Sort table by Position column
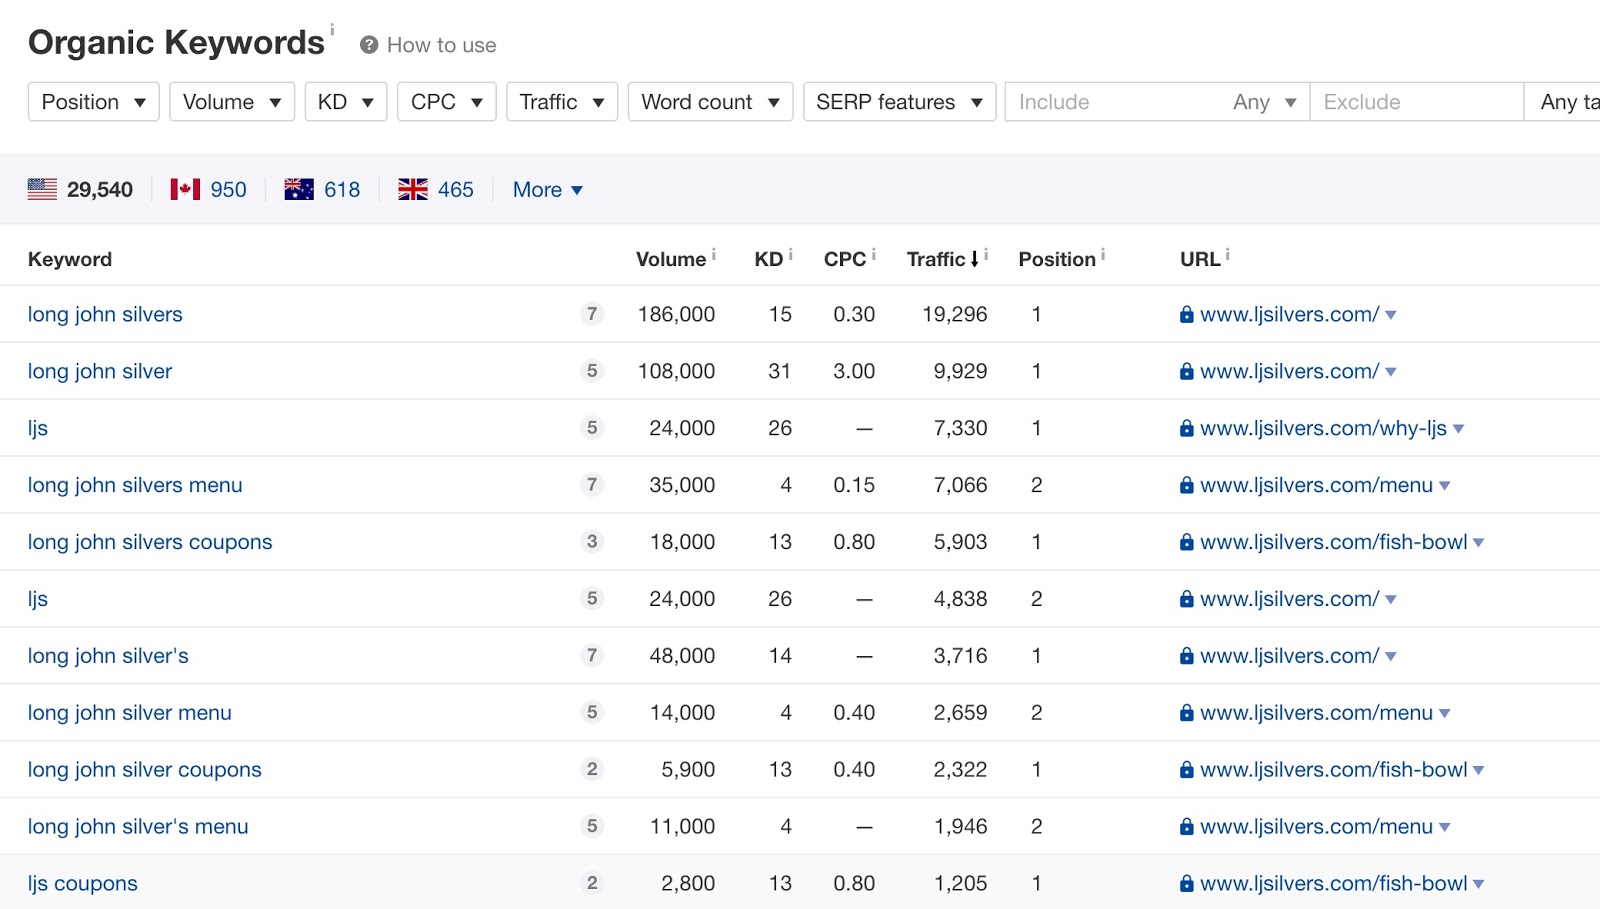The height and width of the screenshot is (909, 1600). [x=1057, y=259]
